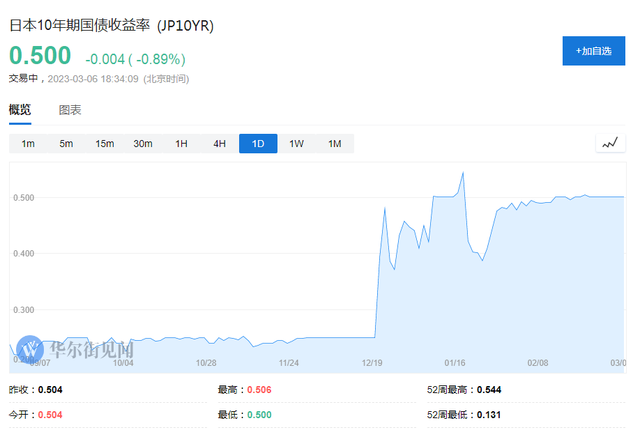Click the title 日本10年期国债收益率 (JP10YR)

[111, 26]
